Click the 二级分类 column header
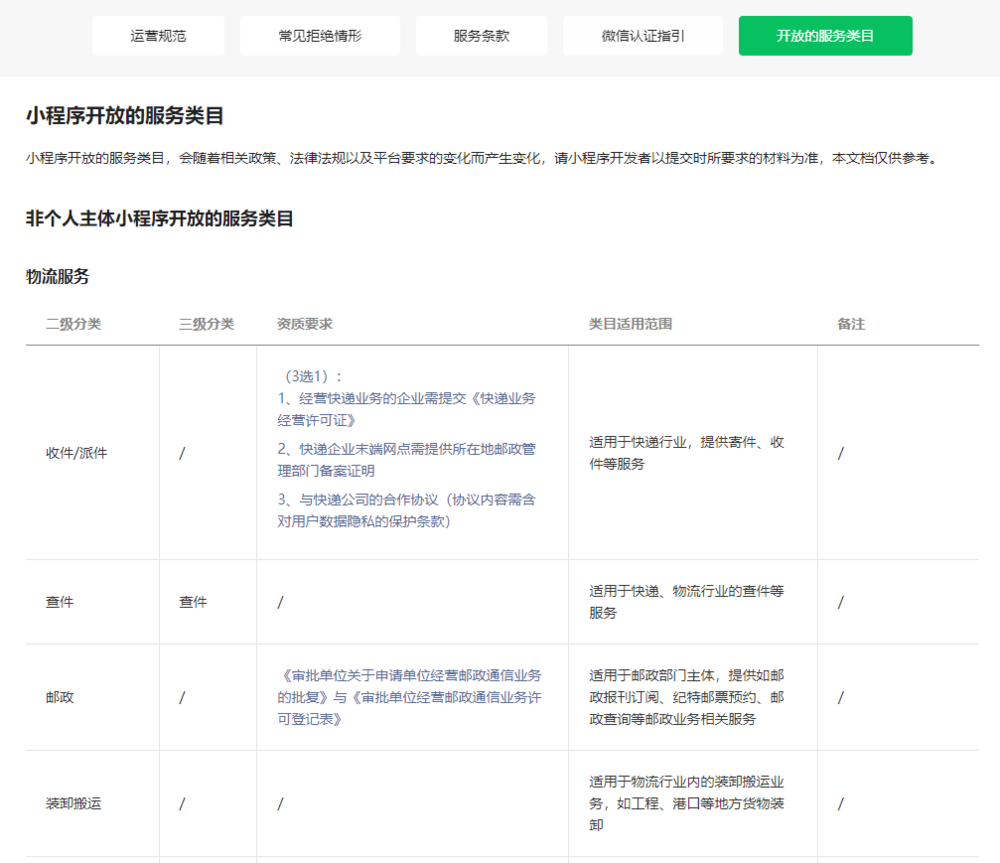Image resolution: width=1000 pixels, height=863 pixels. pos(73,324)
